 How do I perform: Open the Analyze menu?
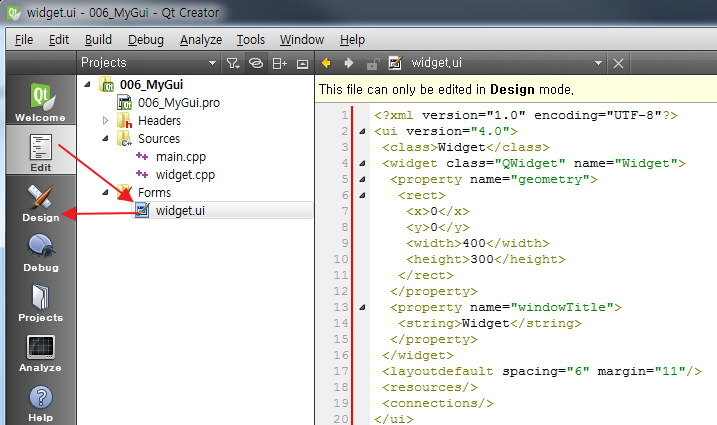201,40
